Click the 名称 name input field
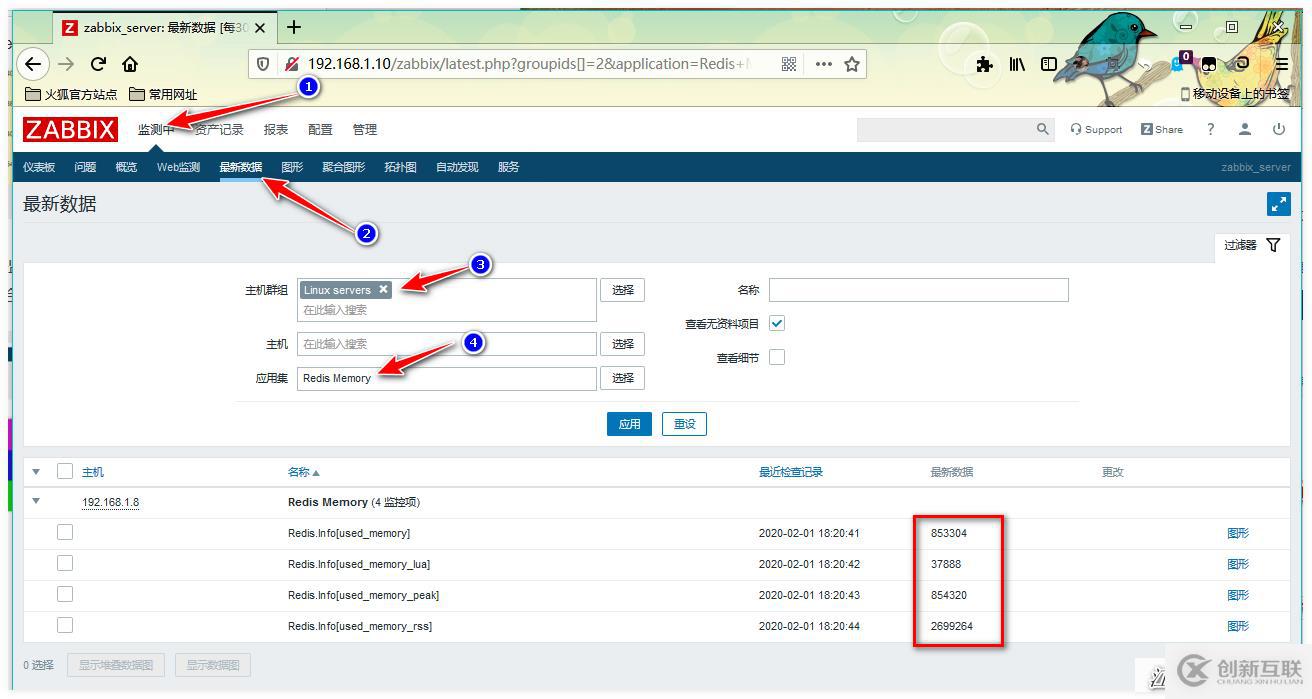Image resolution: width=1312 pixels, height=699 pixels. point(916,289)
